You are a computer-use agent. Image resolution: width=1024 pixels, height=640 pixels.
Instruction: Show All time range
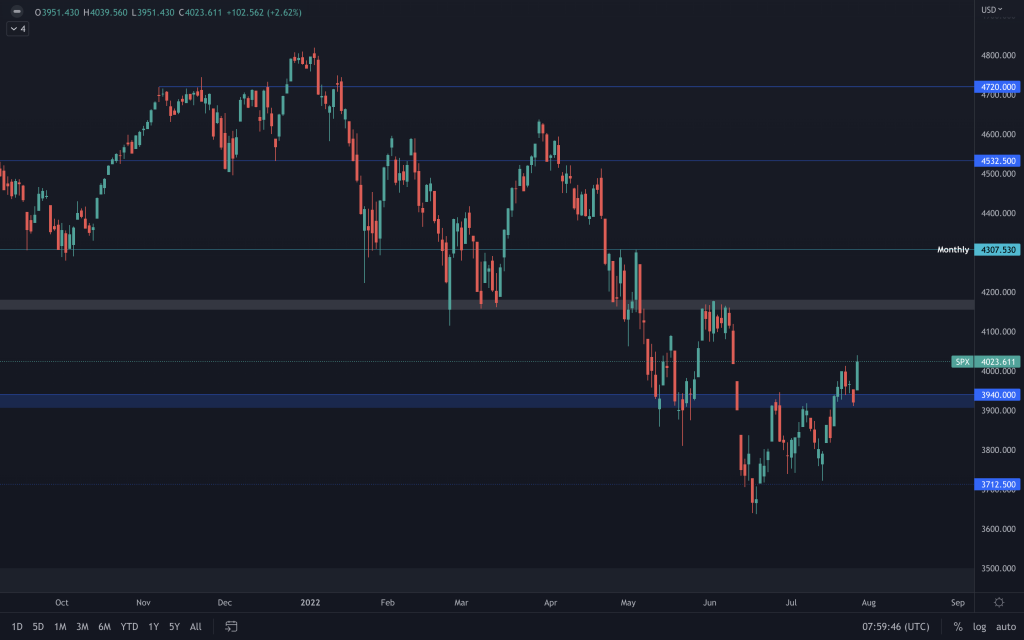tap(195, 627)
